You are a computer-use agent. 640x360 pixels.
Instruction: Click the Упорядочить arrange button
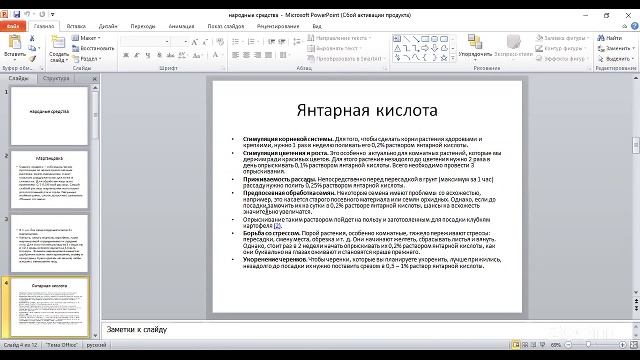[x=475, y=46]
